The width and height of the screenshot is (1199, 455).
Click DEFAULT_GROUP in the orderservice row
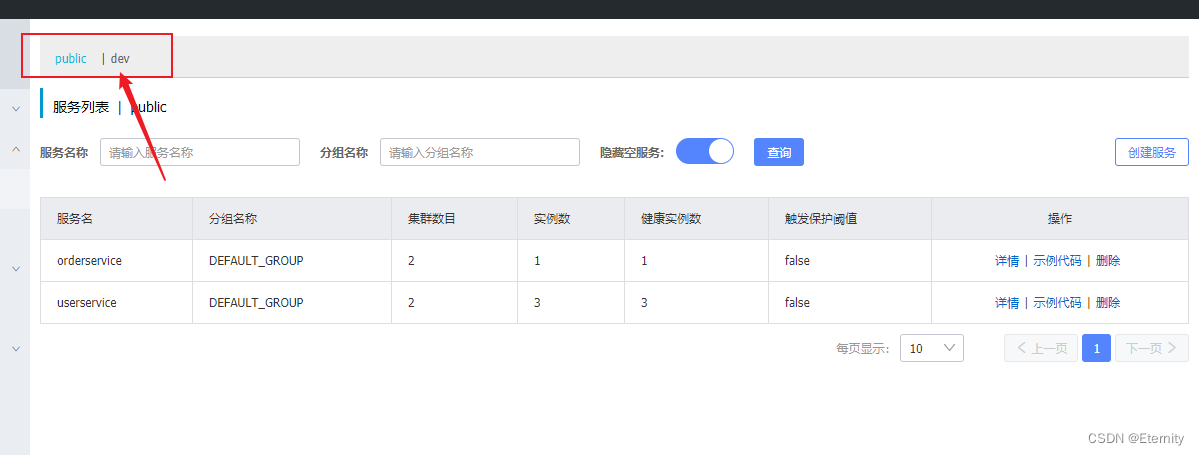256,261
